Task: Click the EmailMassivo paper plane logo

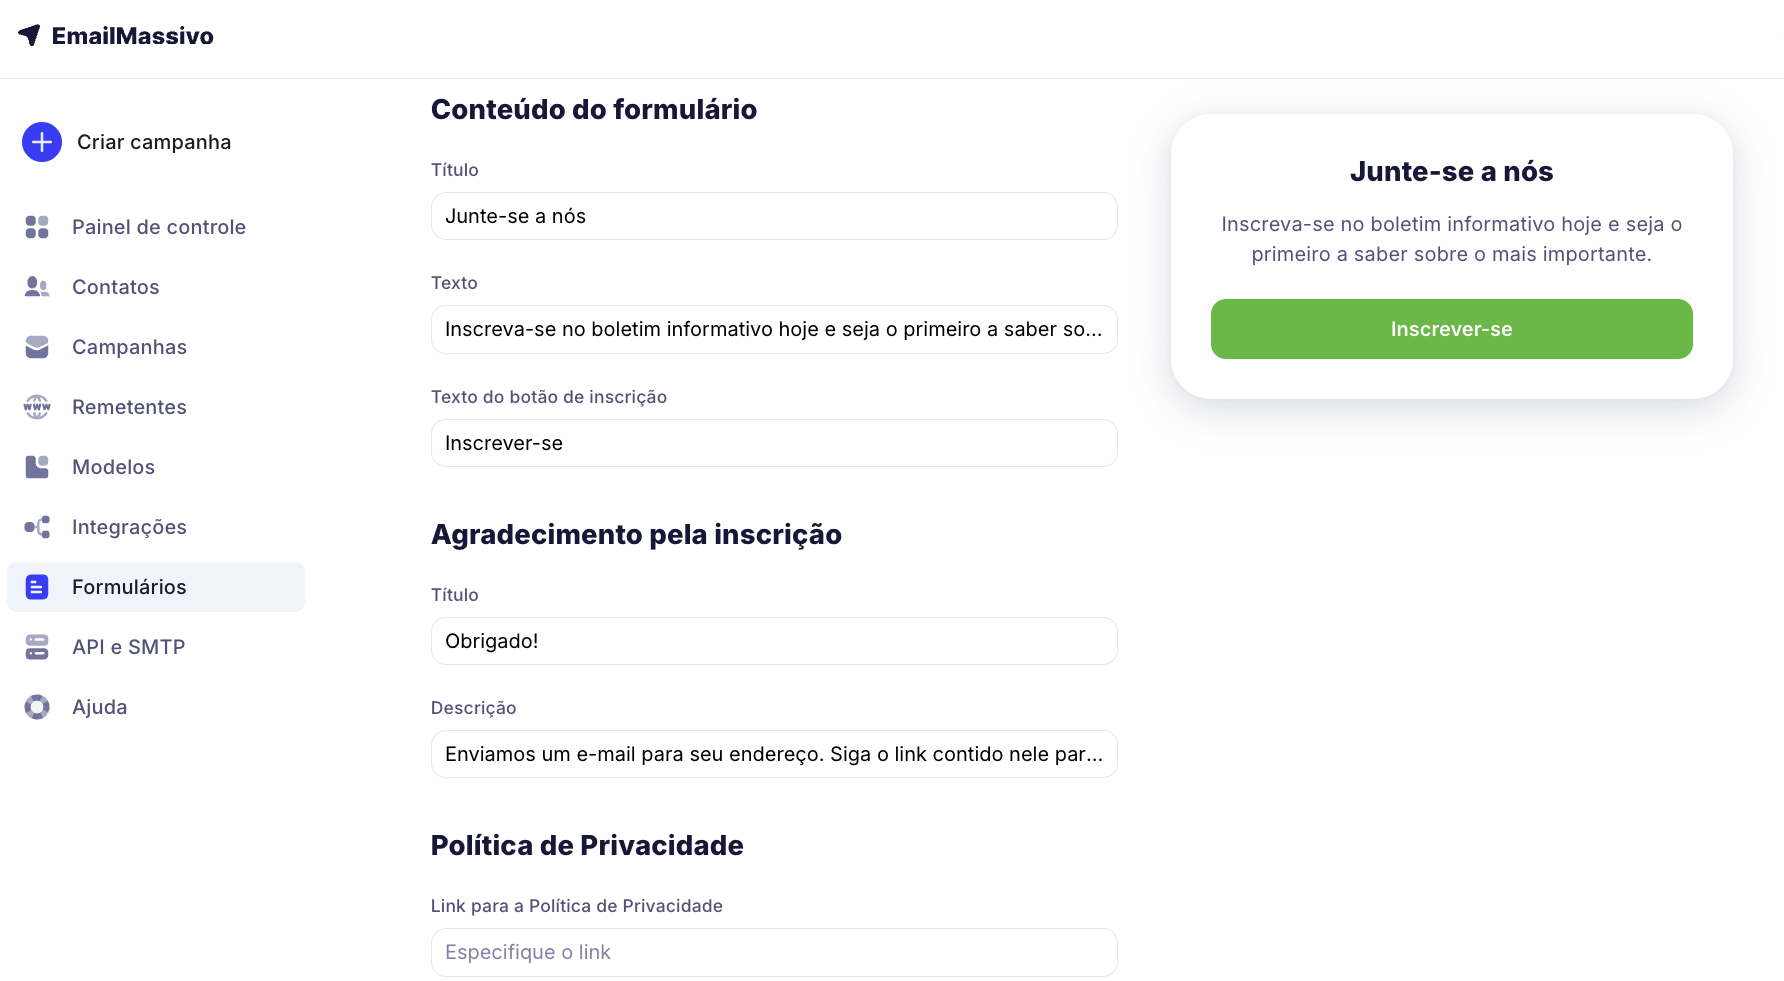Action: point(30,35)
